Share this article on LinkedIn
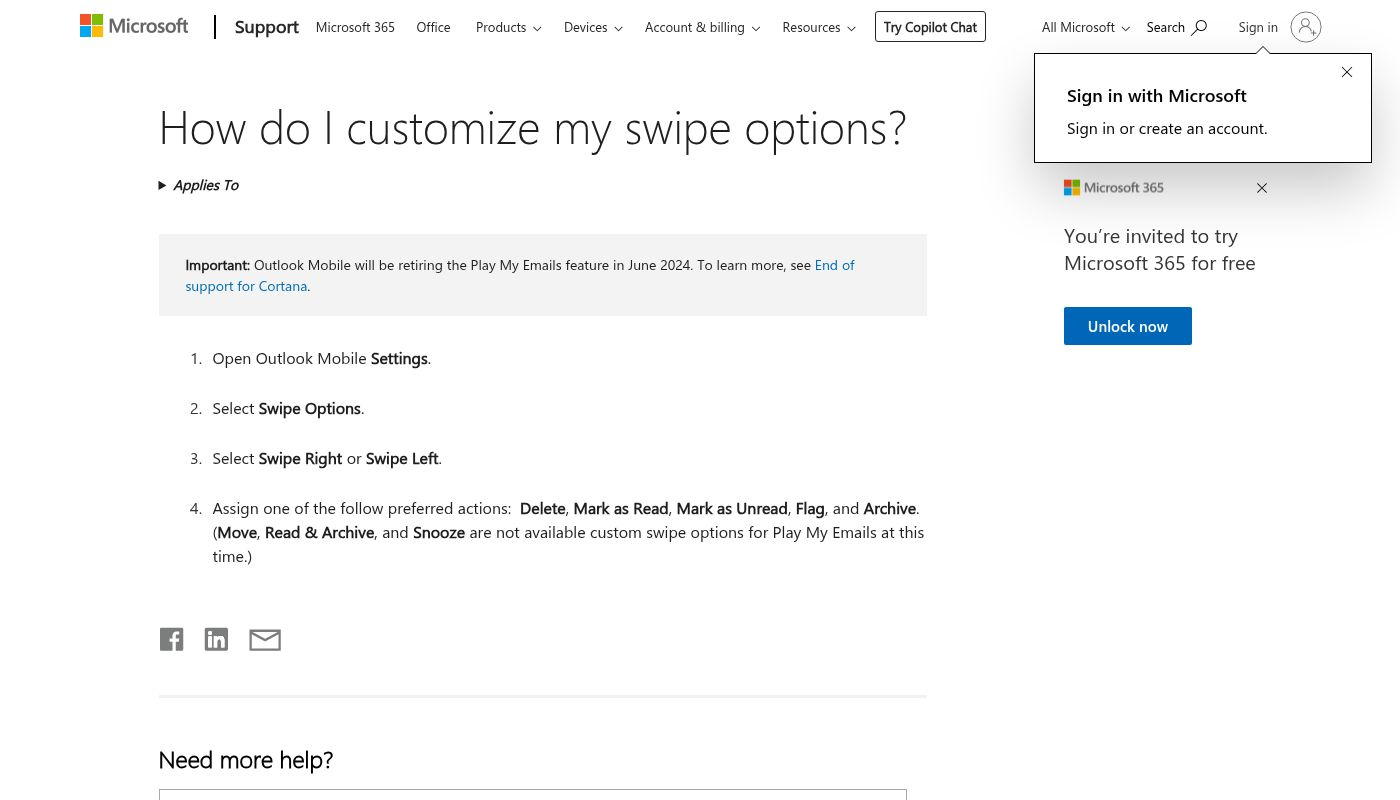1400x800 pixels. [x=216, y=639]
